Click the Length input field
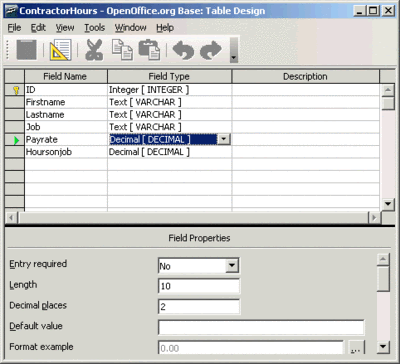This screenshot has width=400, height=364. click(199, 286)
